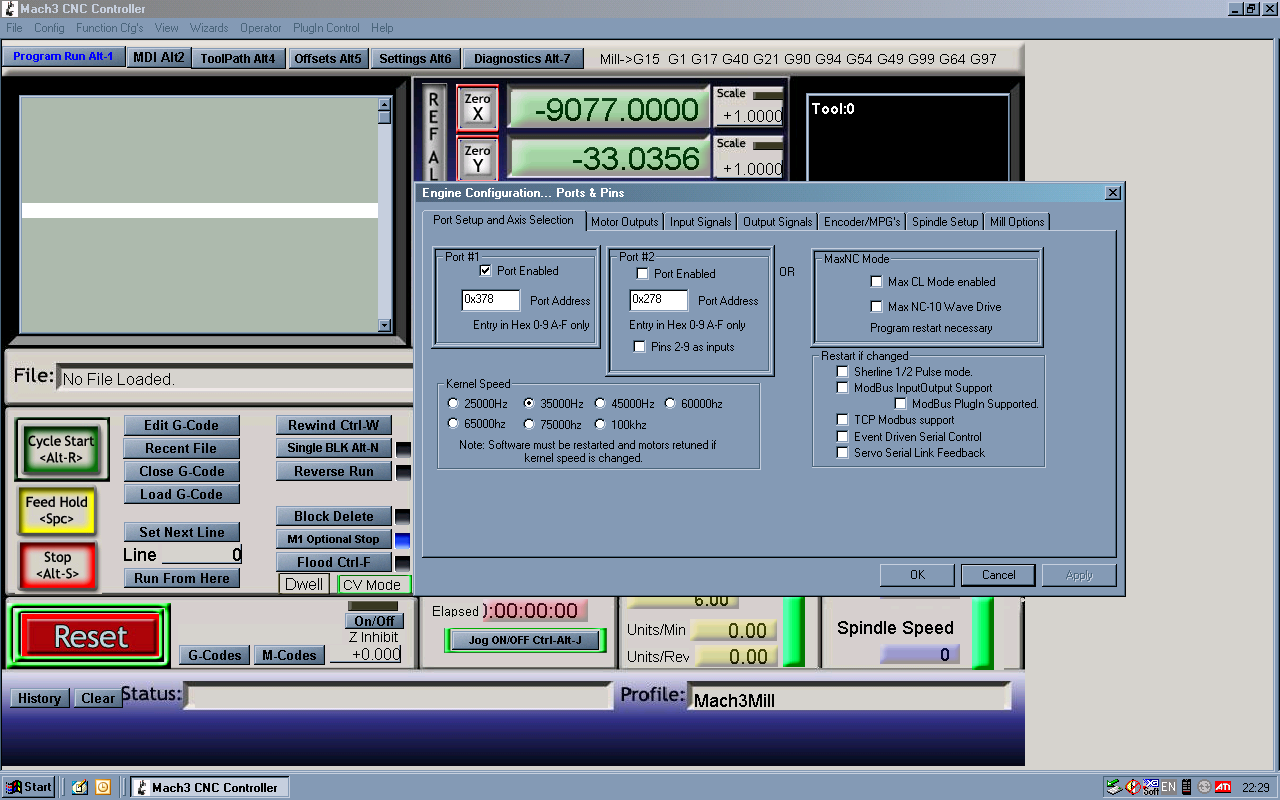Open the Spindle Setup tab
Screen dimensions: 1280x800
(944, 222)
